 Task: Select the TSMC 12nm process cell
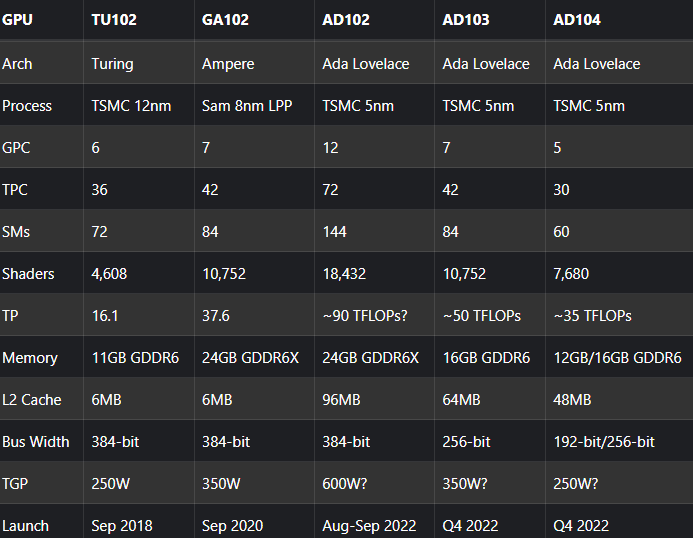click(133, 105)
